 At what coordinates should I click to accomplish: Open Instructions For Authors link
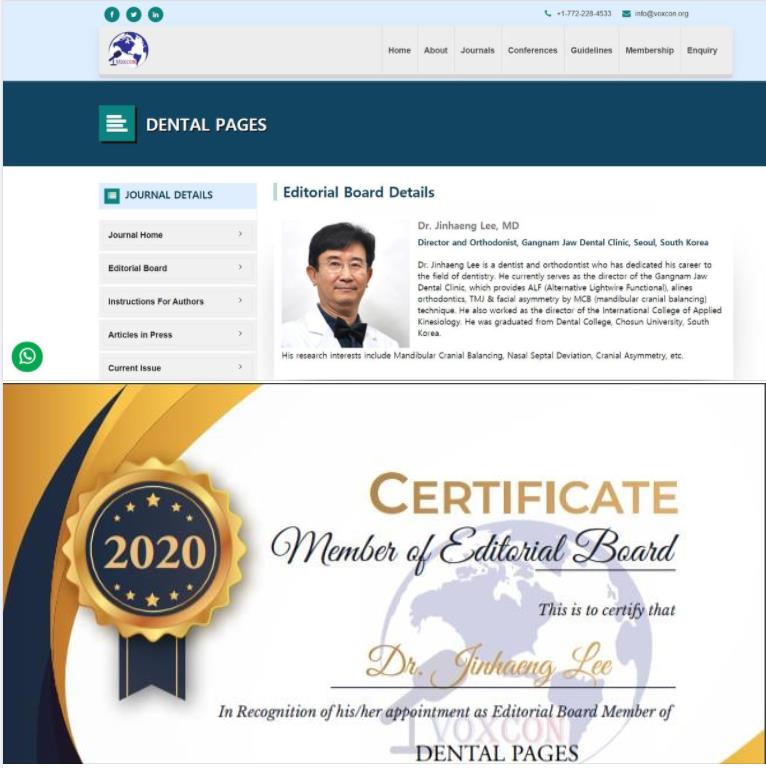177,301
